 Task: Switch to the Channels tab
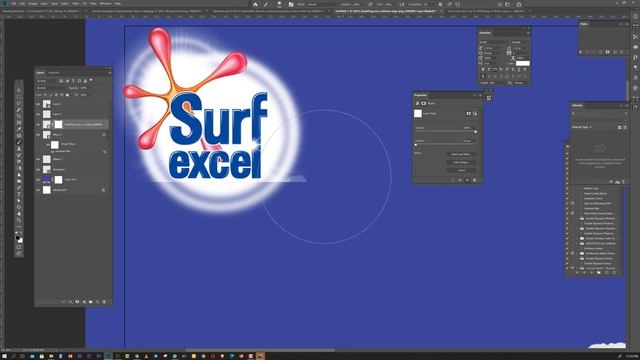click(53, 73)
